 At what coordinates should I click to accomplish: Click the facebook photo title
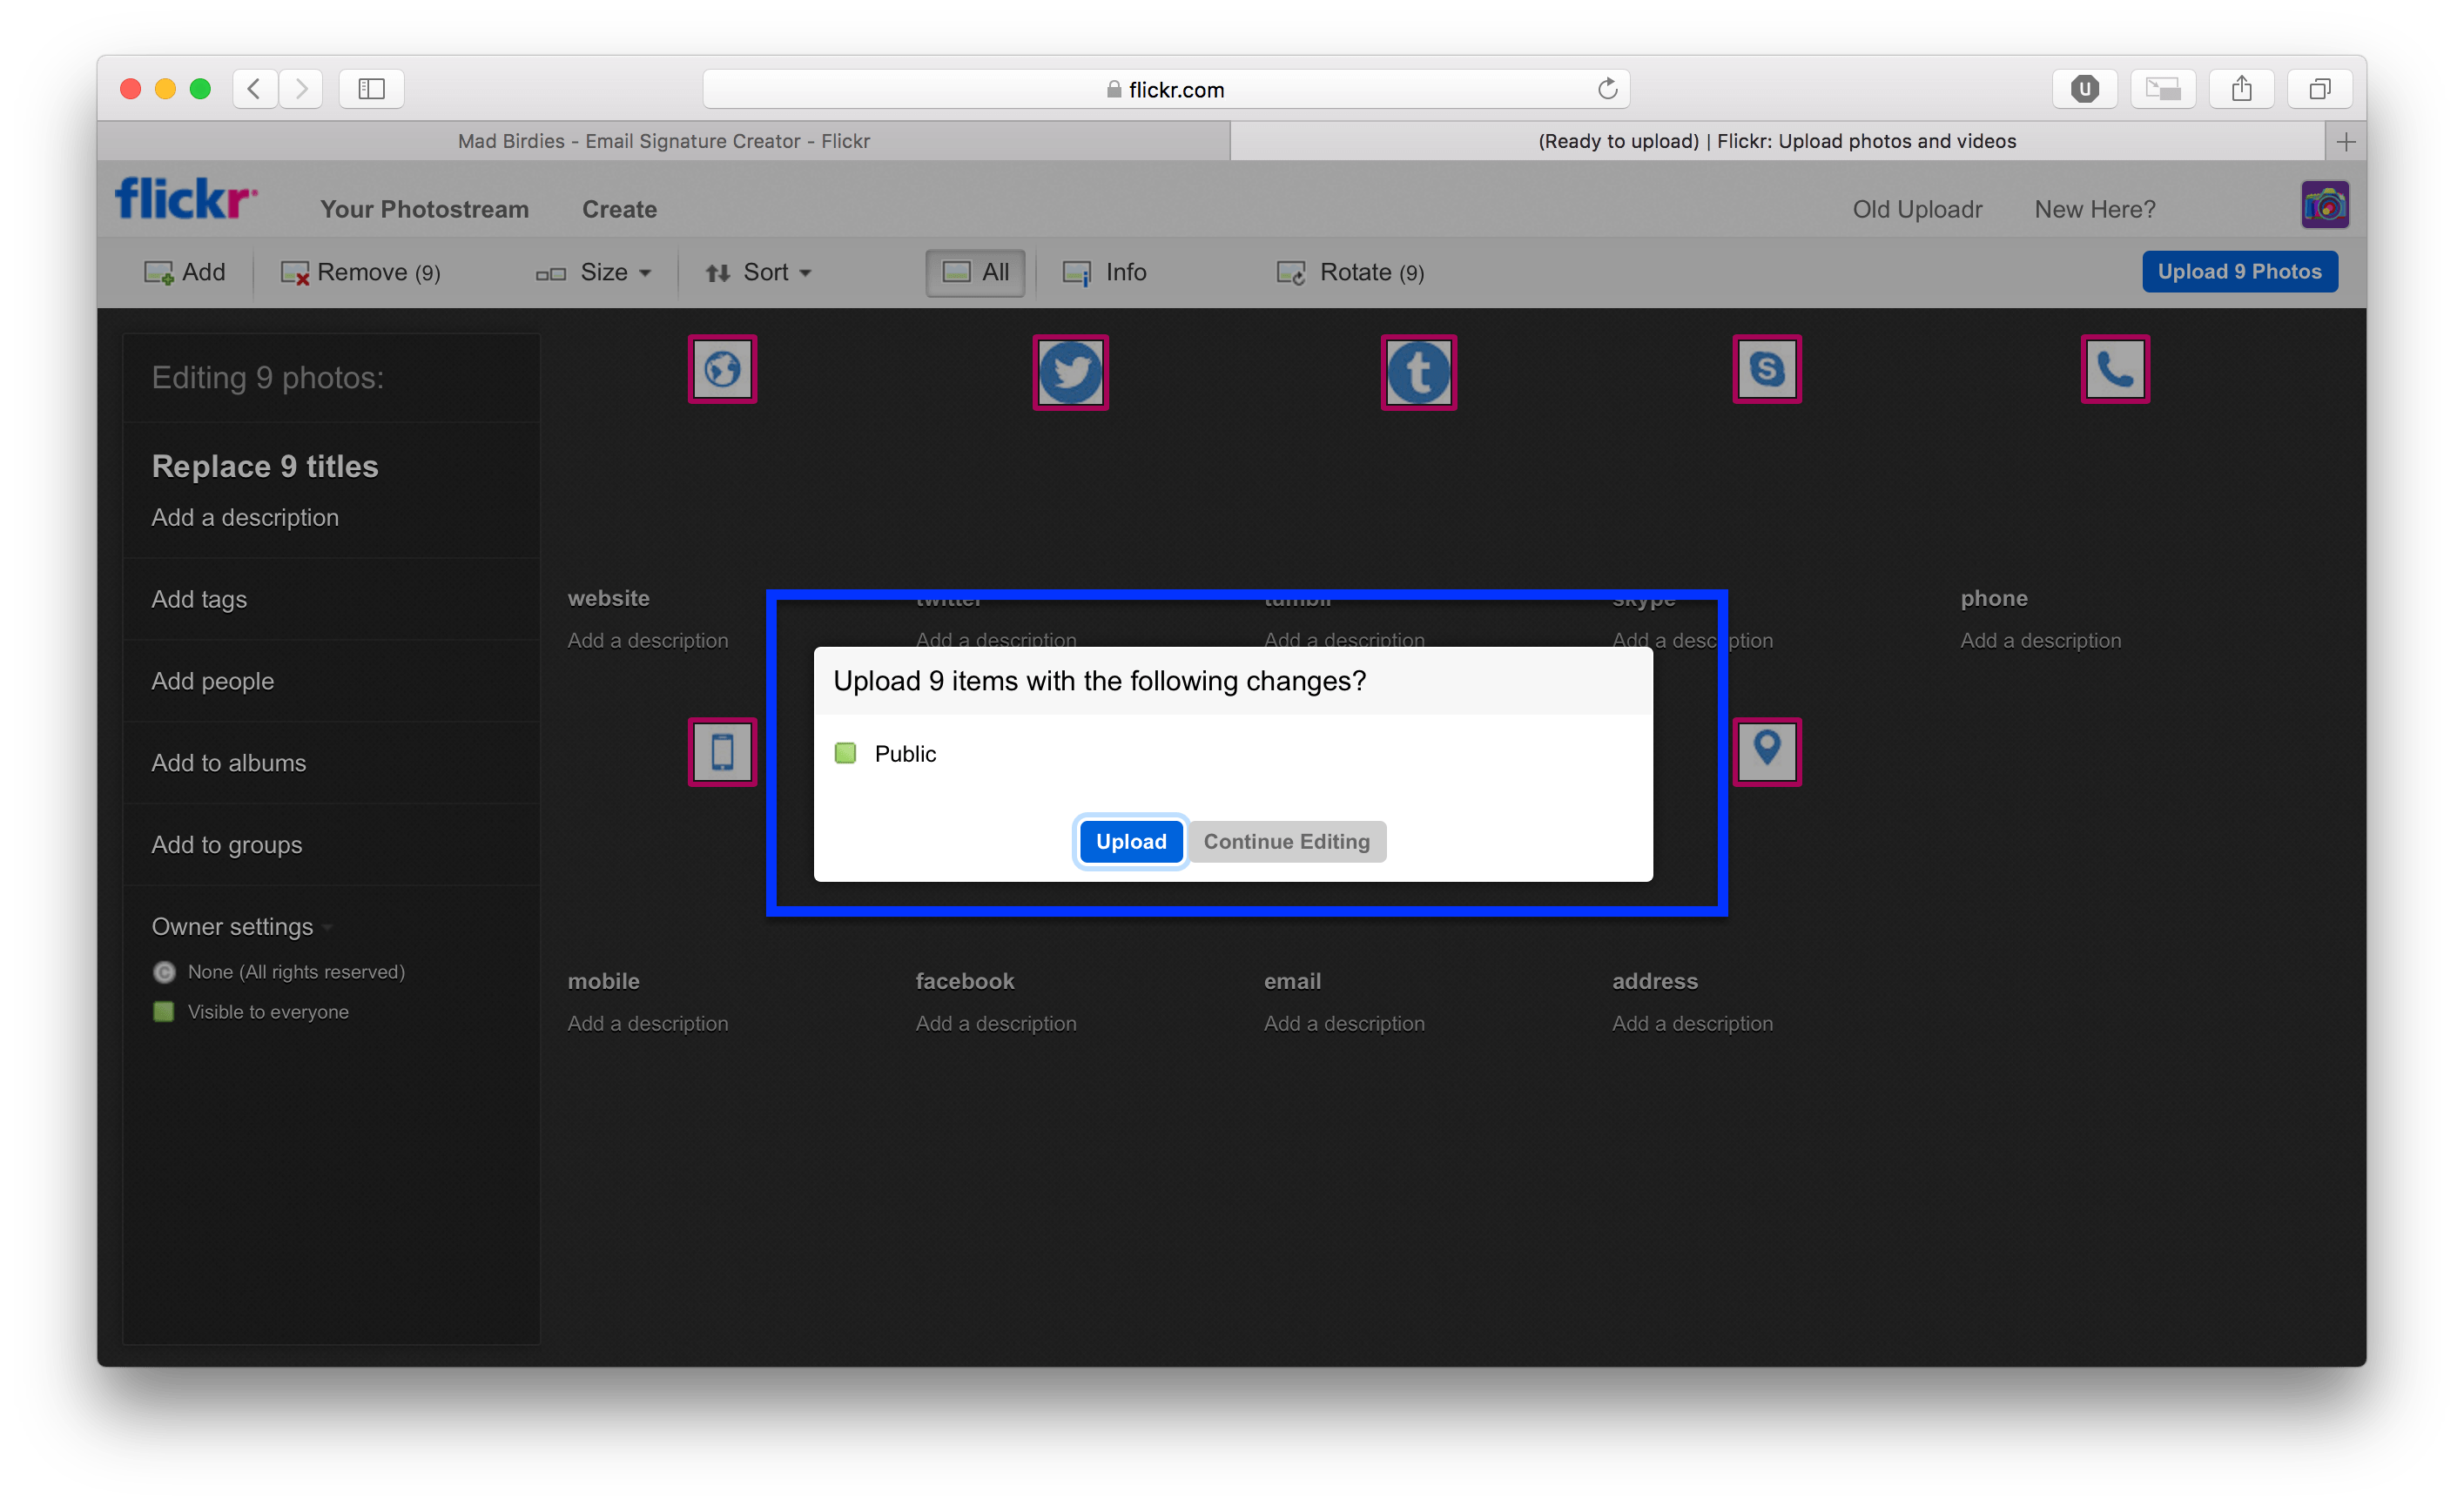(965, 981)
